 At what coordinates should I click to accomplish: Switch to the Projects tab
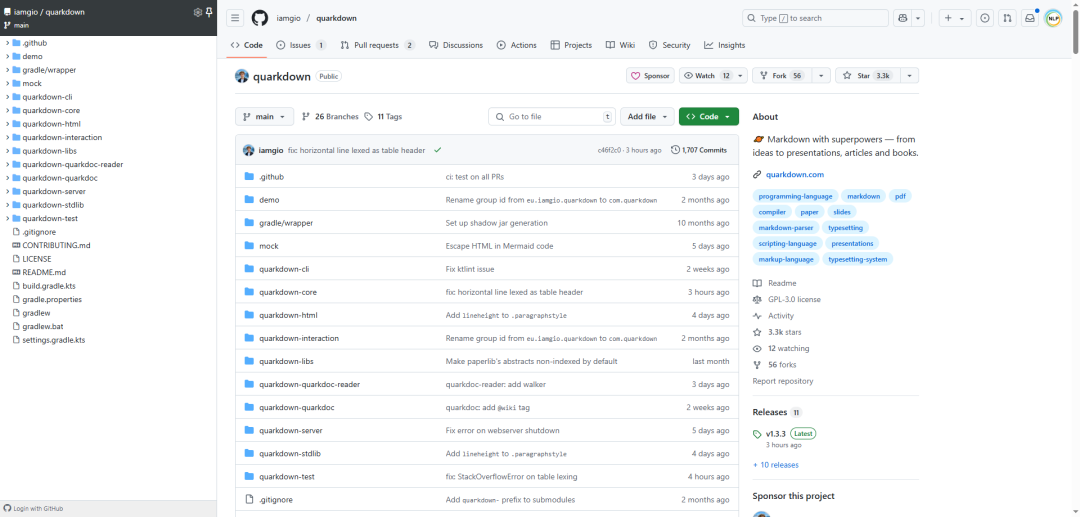coord(571,45)
